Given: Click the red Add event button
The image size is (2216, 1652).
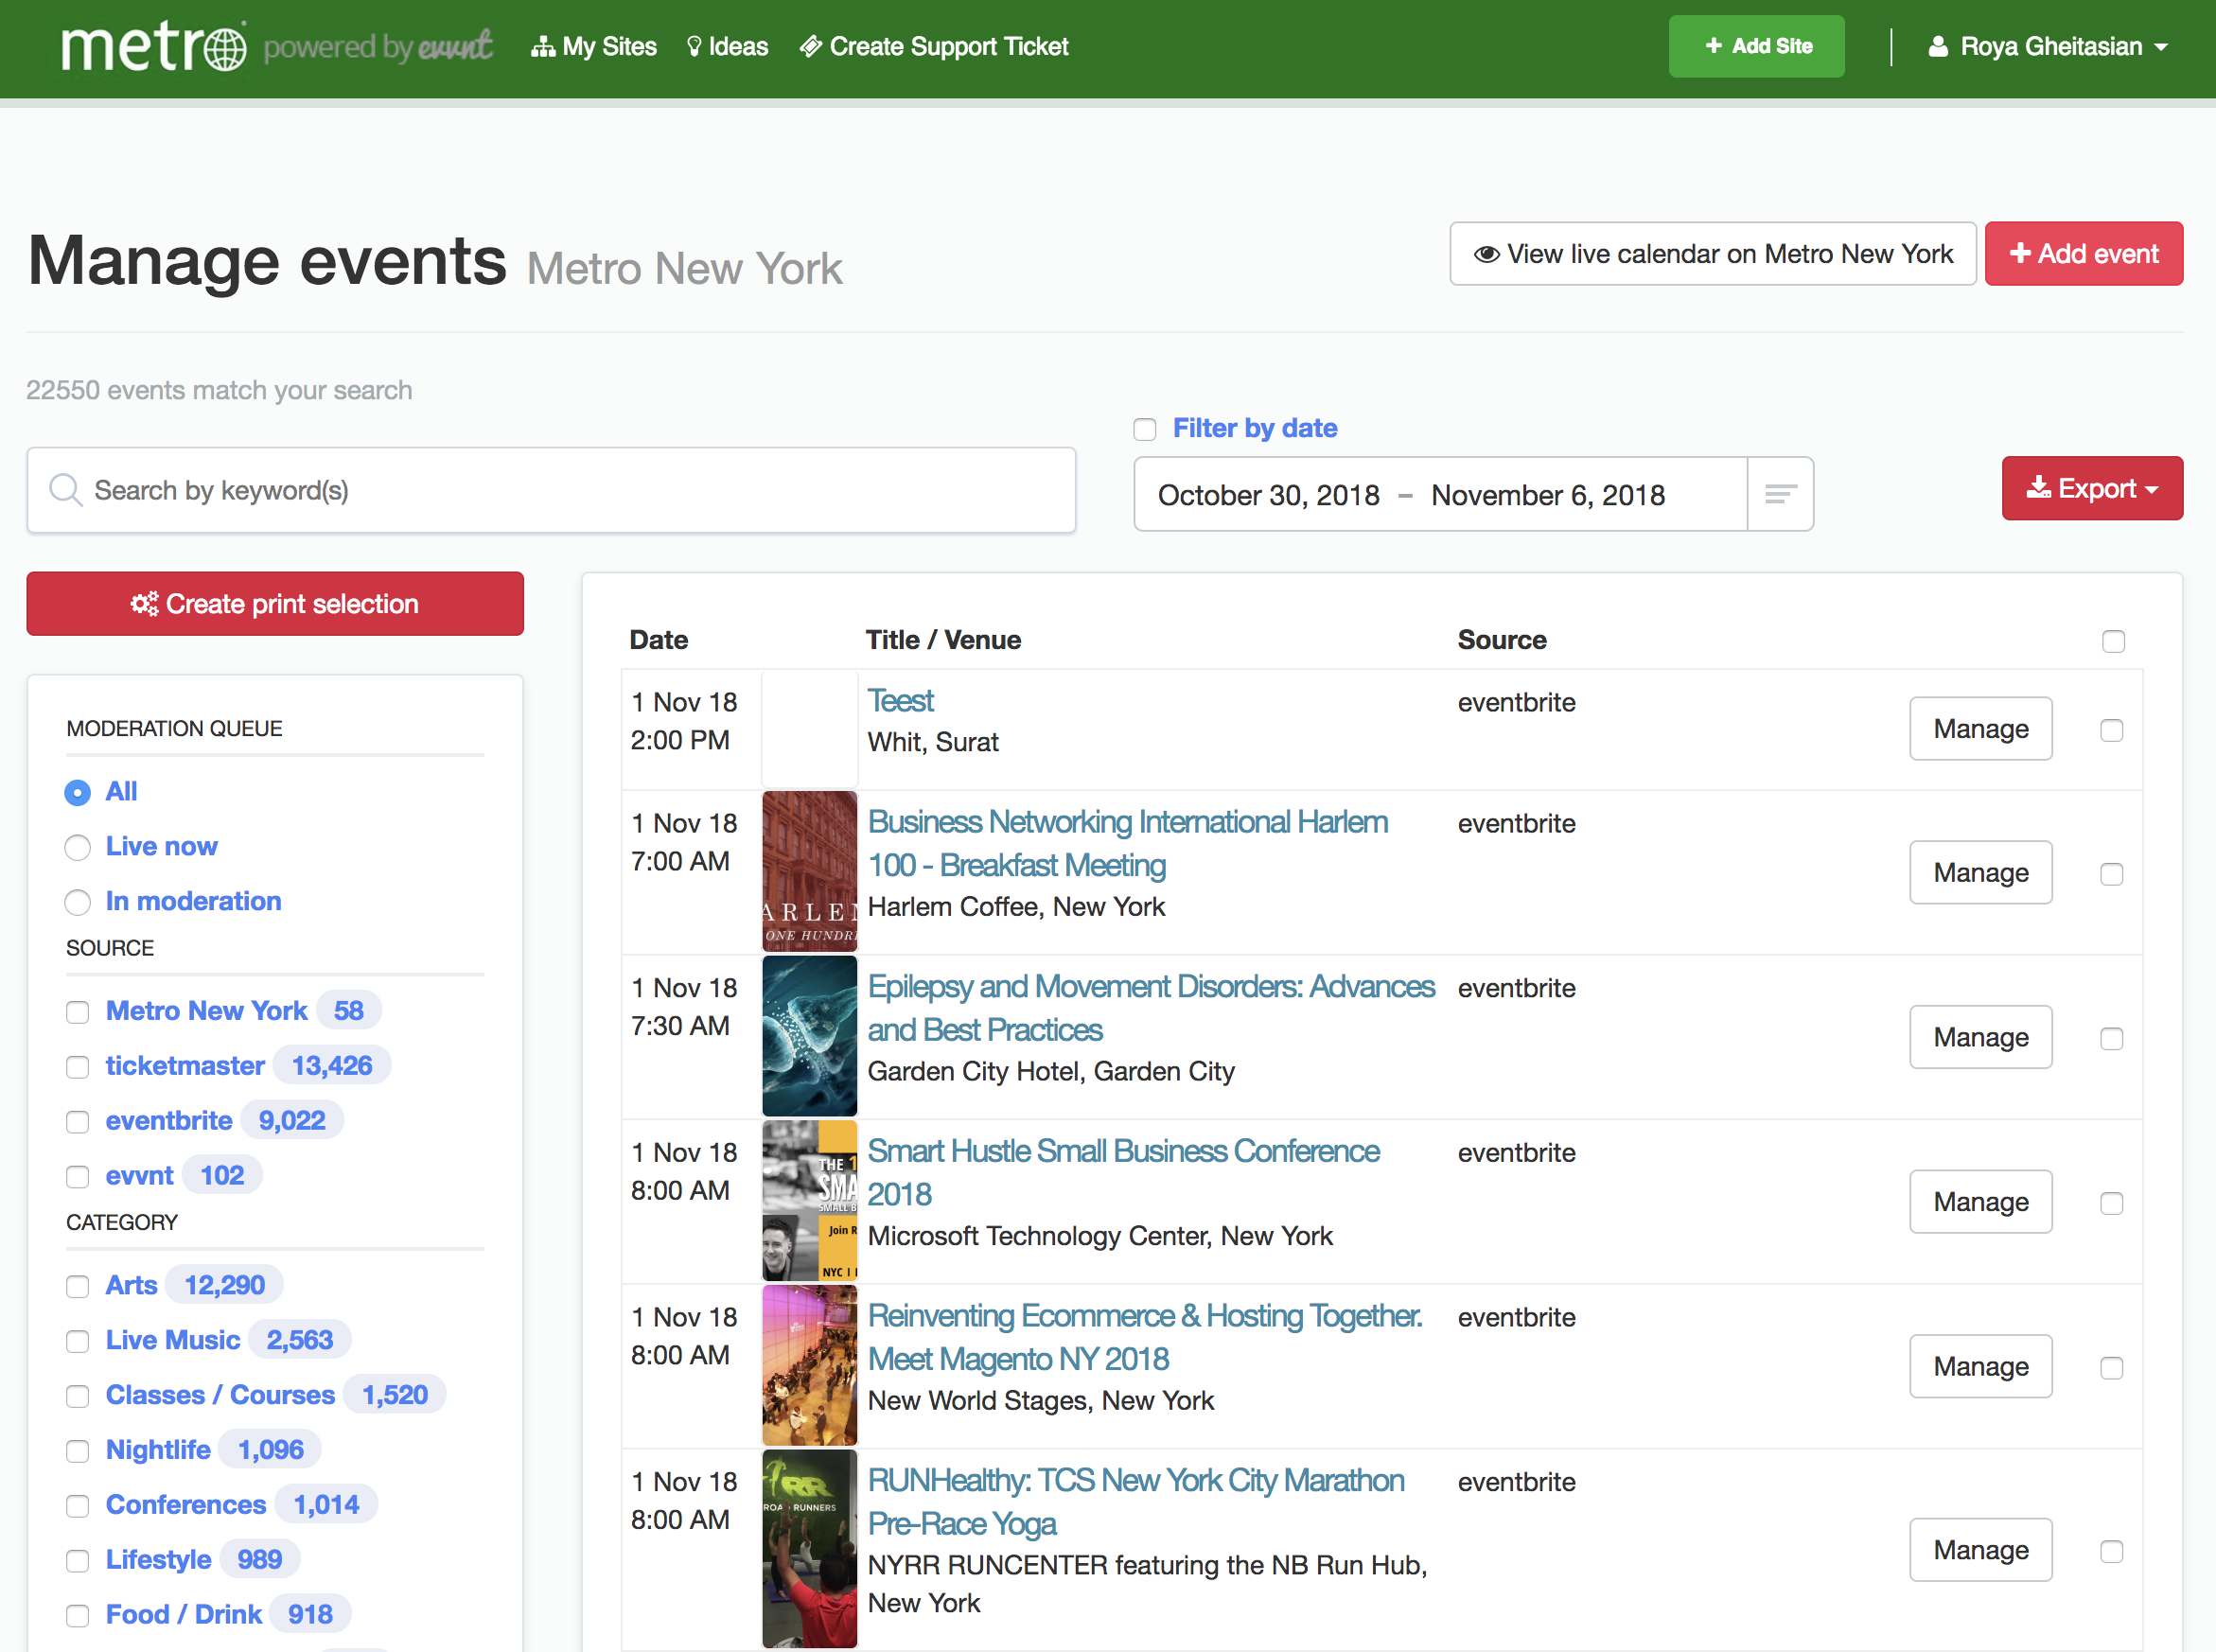Looking at the screenshot, I should pos(2083,253).
